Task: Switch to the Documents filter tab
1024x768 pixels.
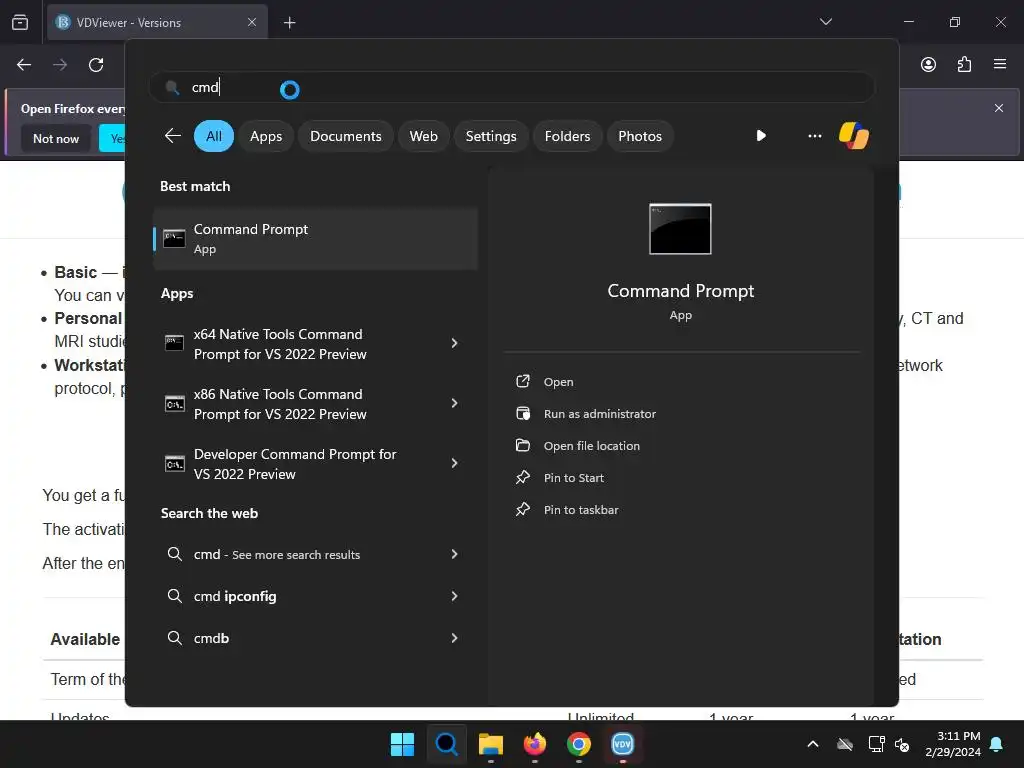Action: (345, 136)
